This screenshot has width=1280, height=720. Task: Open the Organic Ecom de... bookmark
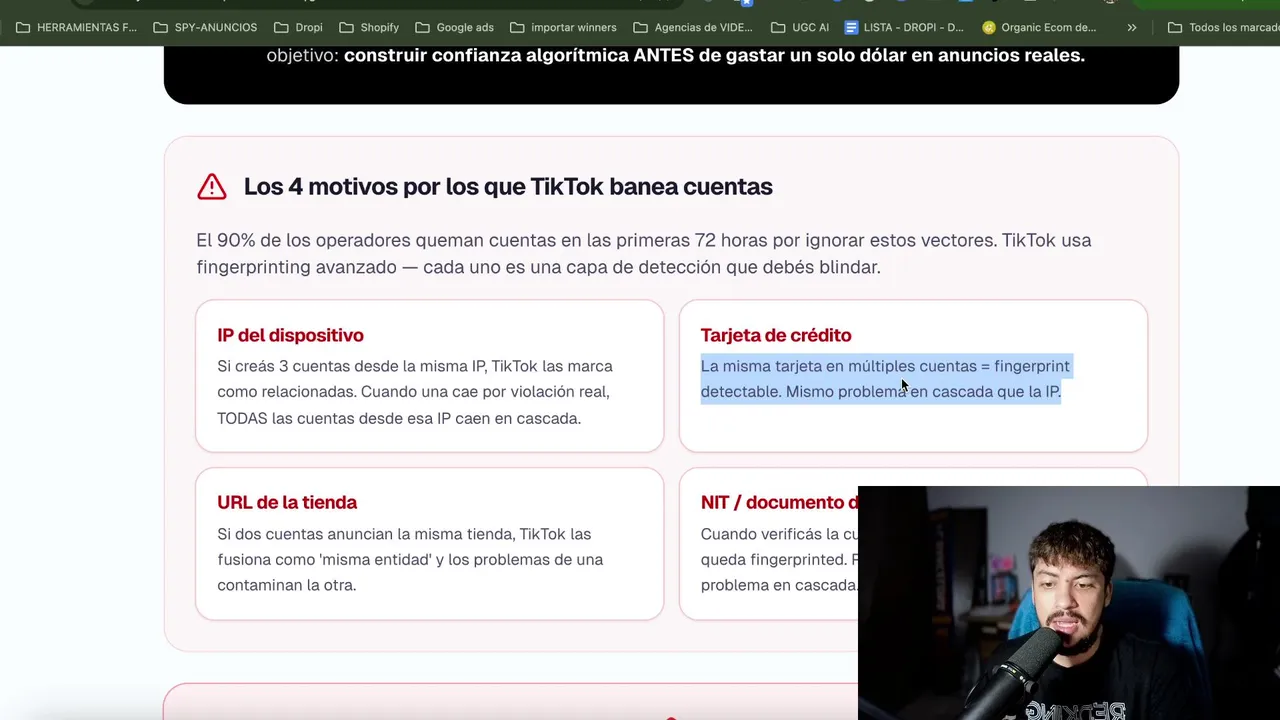click(1039, 27)
